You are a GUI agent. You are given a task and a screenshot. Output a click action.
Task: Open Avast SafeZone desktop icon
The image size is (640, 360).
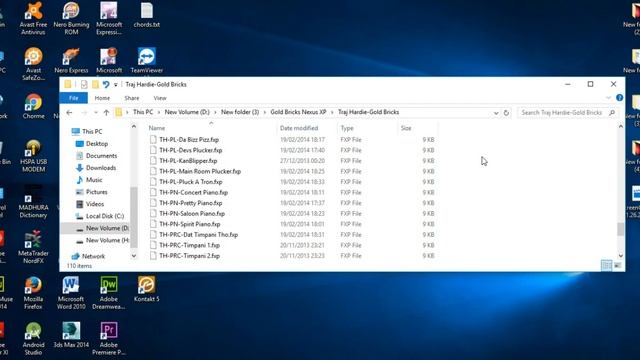click(x=33, y=64)
